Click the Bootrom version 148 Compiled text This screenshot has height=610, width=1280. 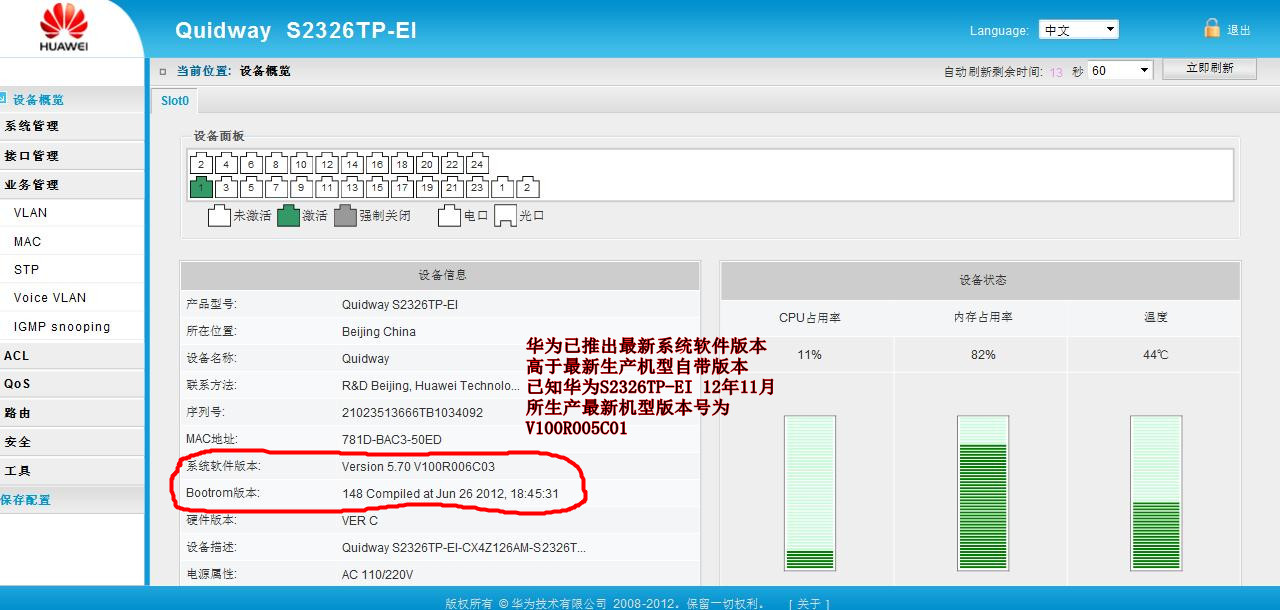tap(450, 494)
